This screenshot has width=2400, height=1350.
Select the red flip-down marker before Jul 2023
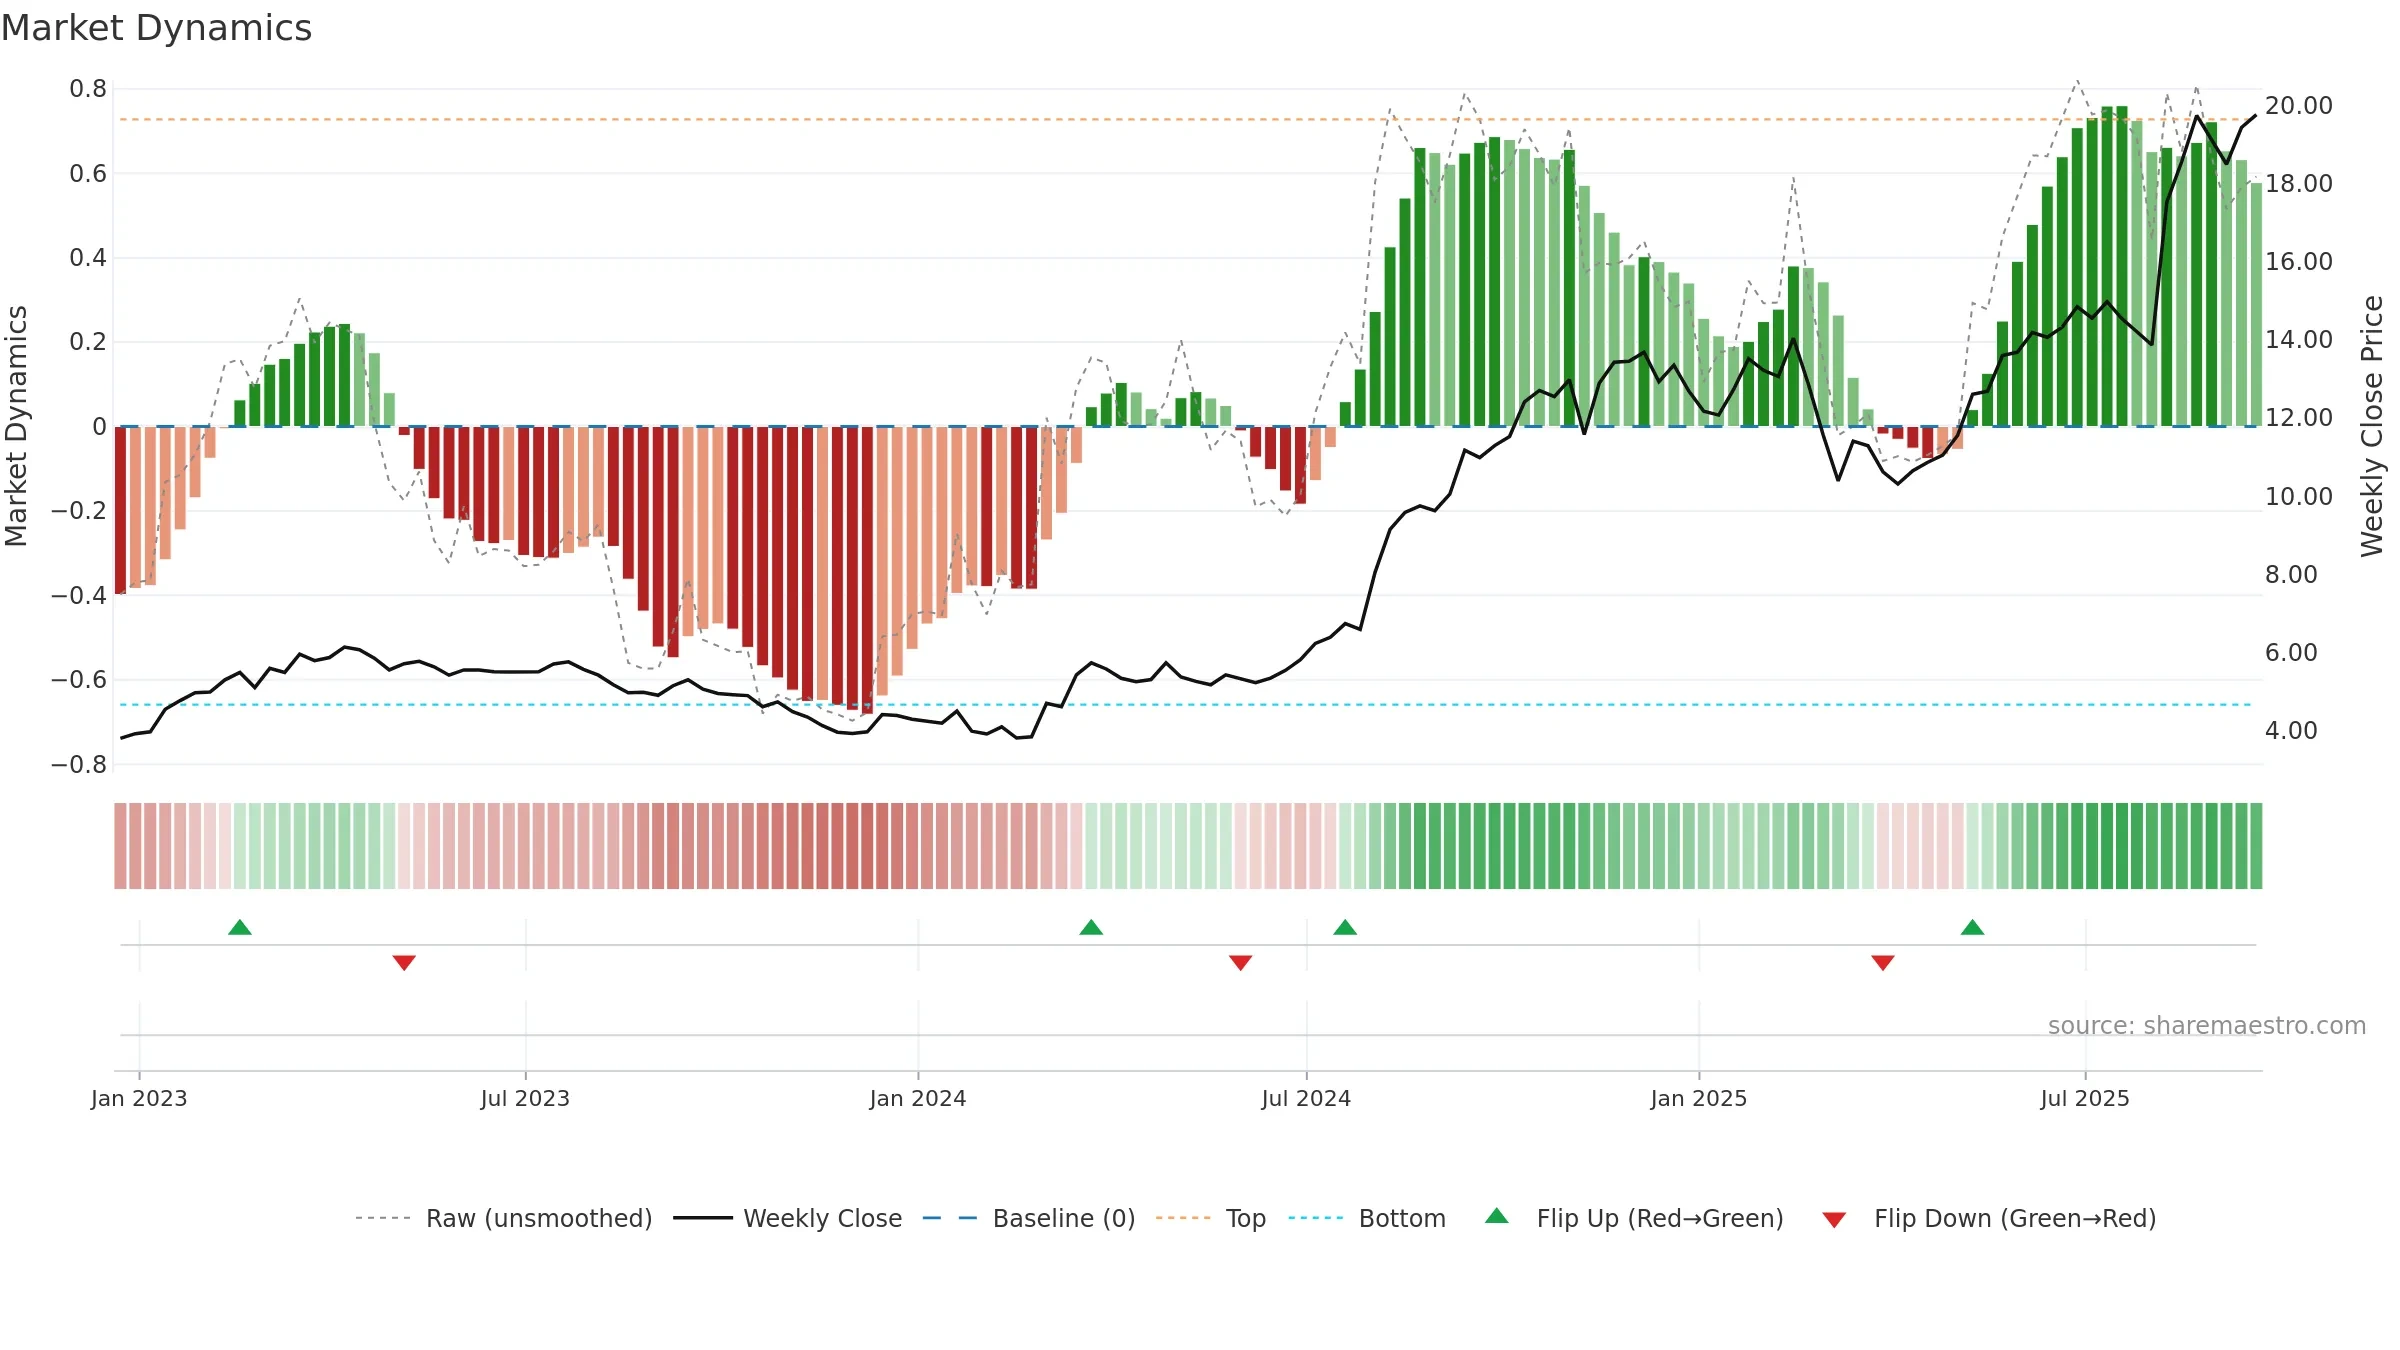tap(404, 962)
